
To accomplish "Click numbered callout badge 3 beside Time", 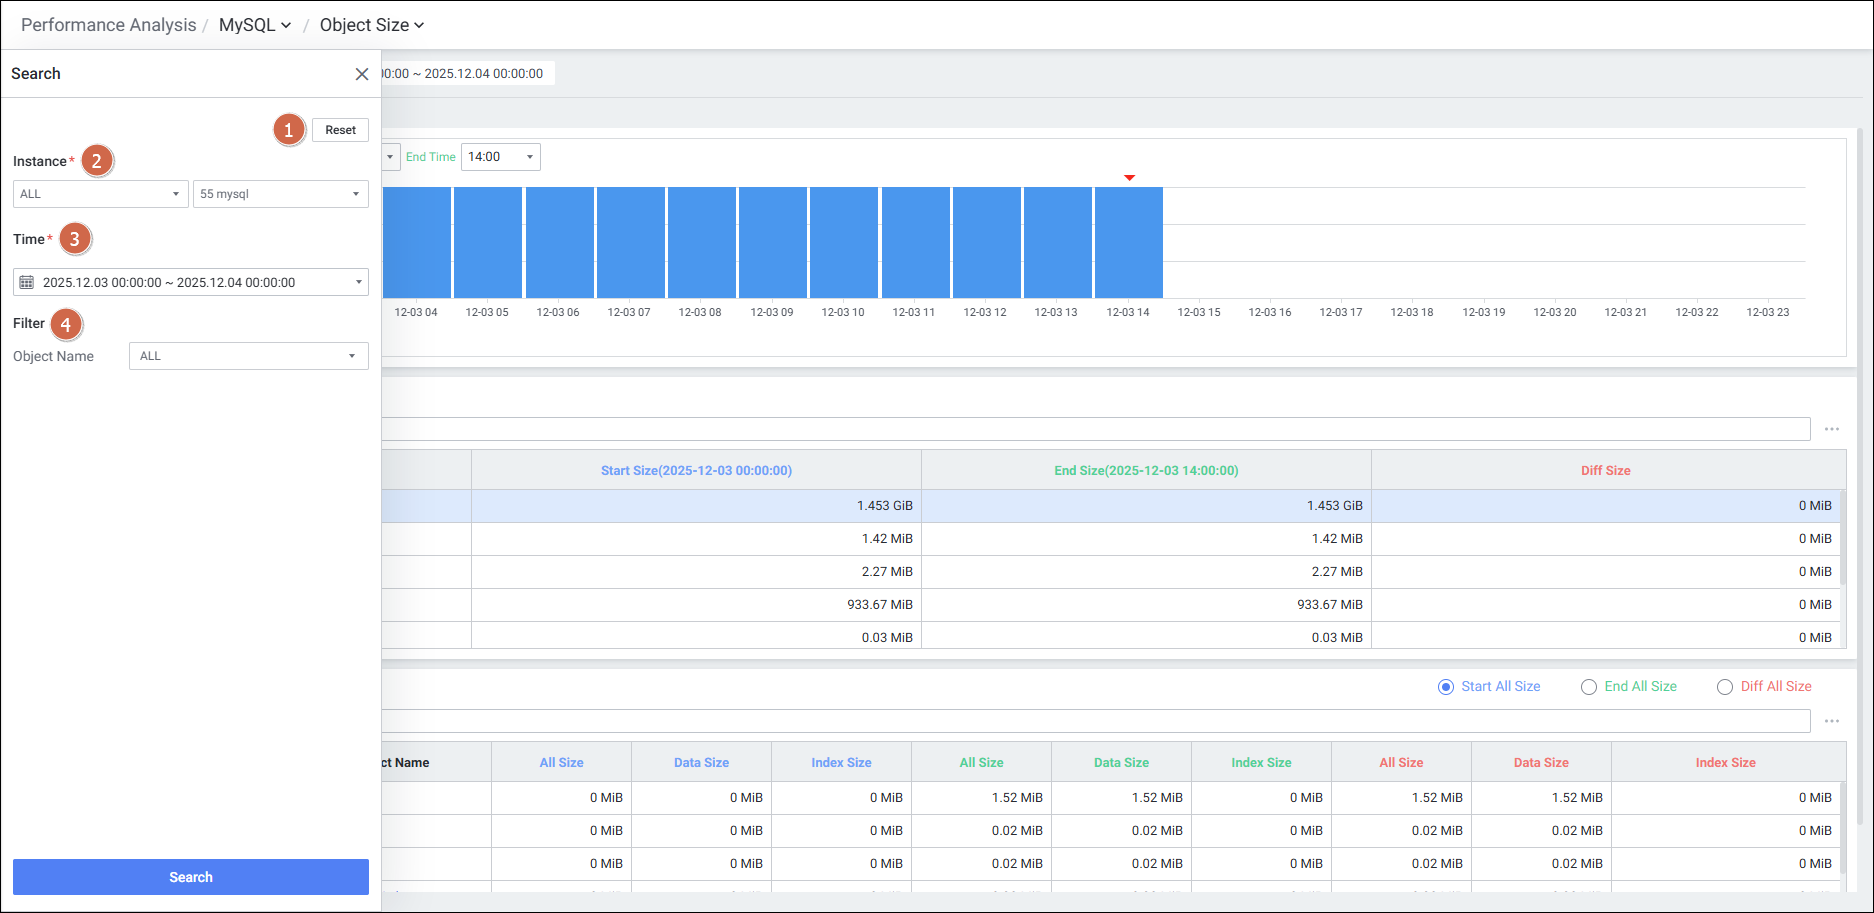I will point(74,239).
